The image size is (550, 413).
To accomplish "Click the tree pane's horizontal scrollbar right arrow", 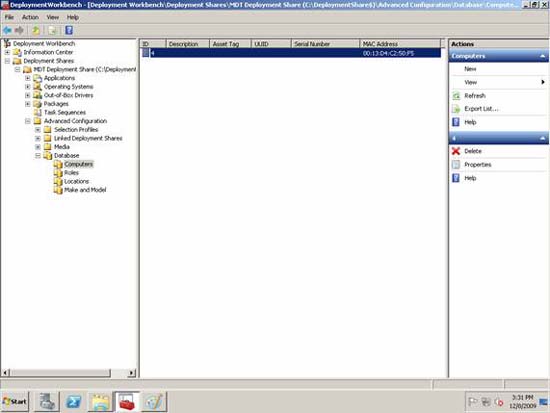I will (132, 373).
